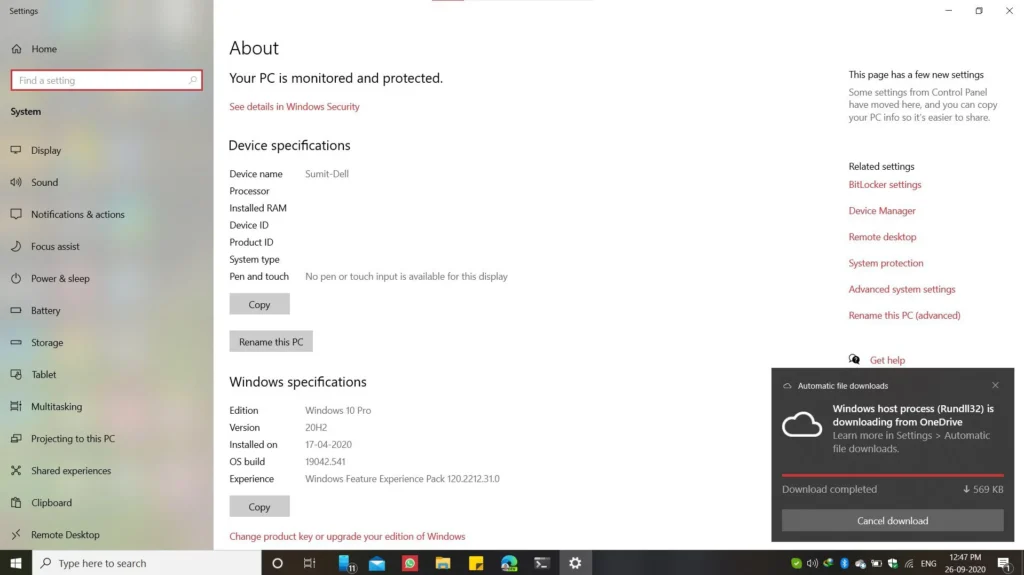Click the Storage drive icon
This screenshot has width=1024, height=575.
tap(16, 342)
